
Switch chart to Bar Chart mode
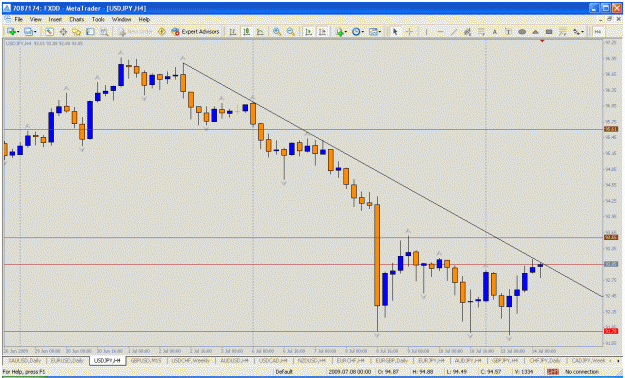click(x=232, y=32)
